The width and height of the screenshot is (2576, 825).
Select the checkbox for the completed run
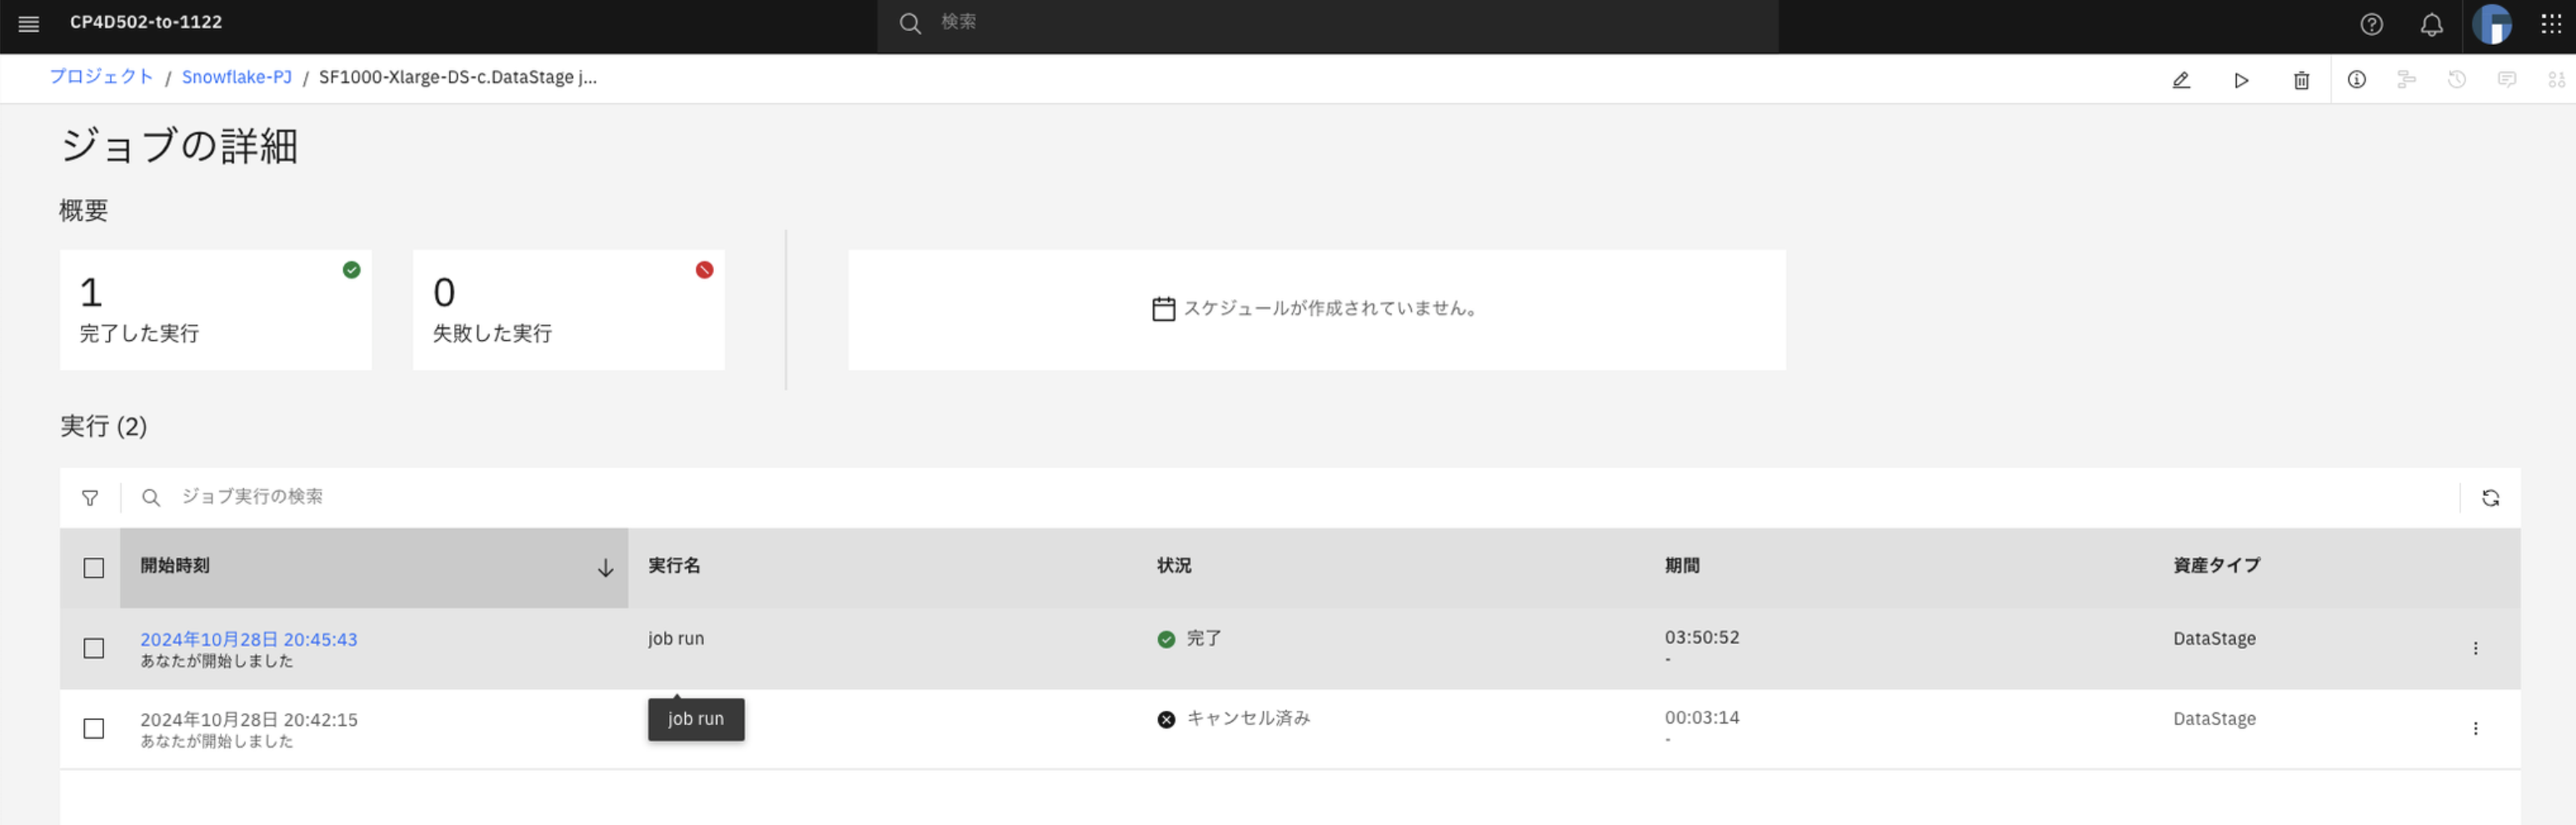93,648
